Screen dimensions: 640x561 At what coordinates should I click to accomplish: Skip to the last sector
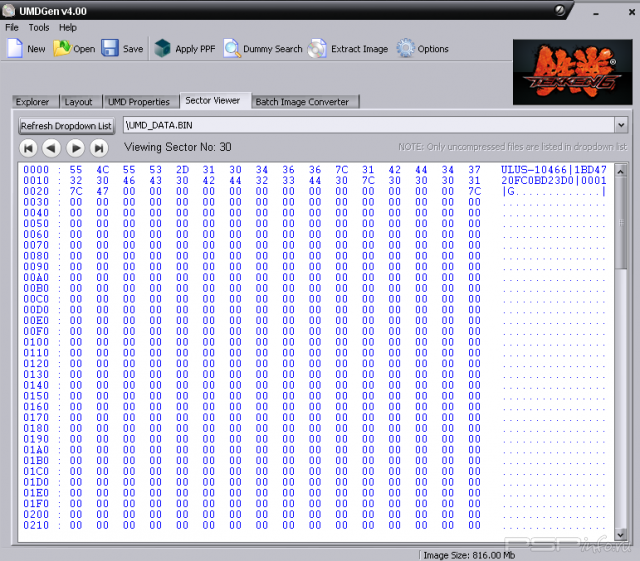coord(98,148)
